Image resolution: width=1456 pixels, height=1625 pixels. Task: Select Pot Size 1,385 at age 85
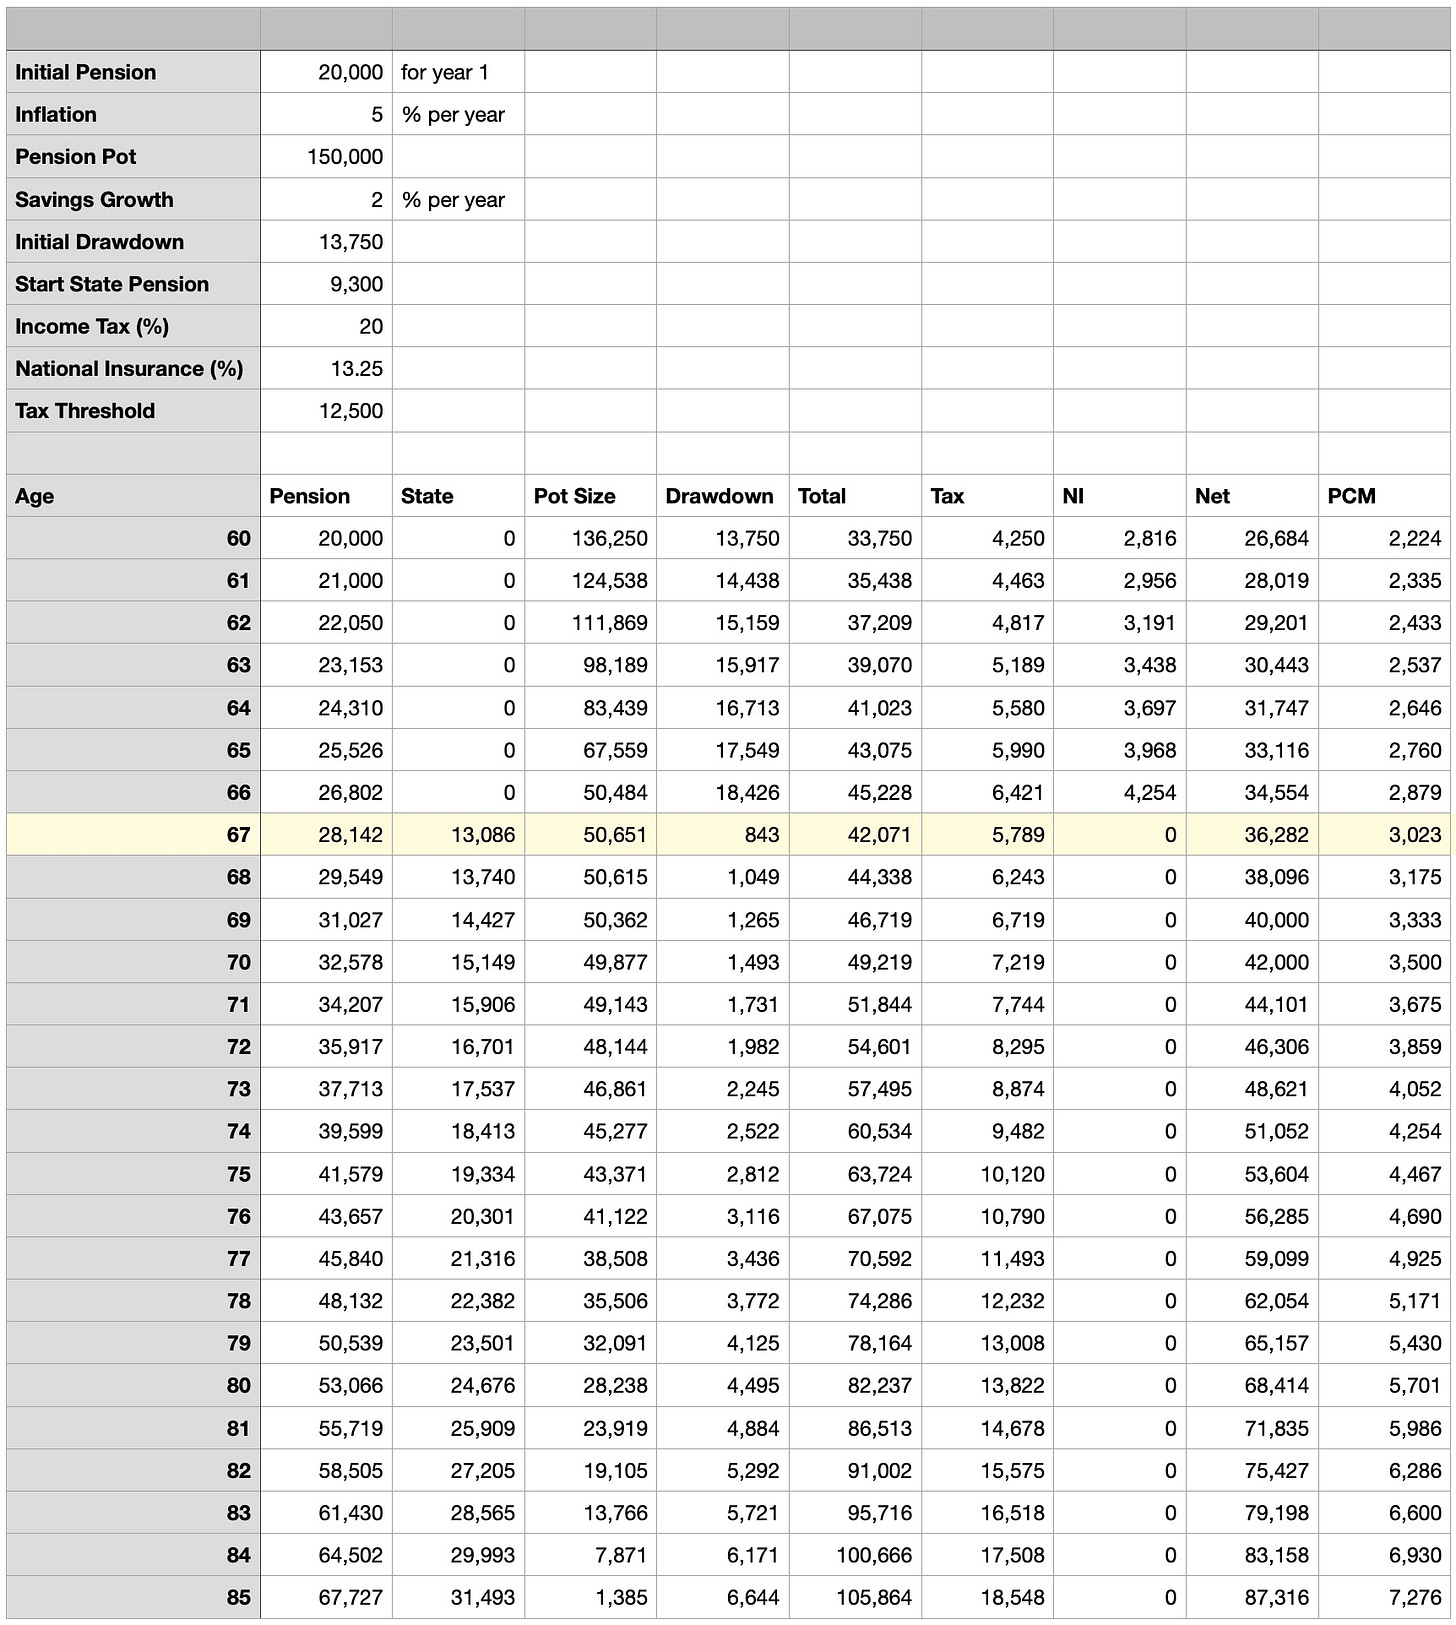590,1597
